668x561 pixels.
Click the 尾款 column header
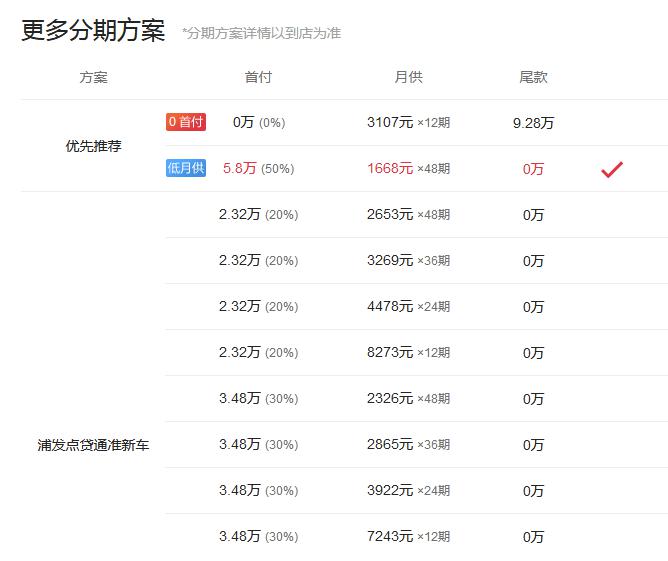(x=533, y=77)
